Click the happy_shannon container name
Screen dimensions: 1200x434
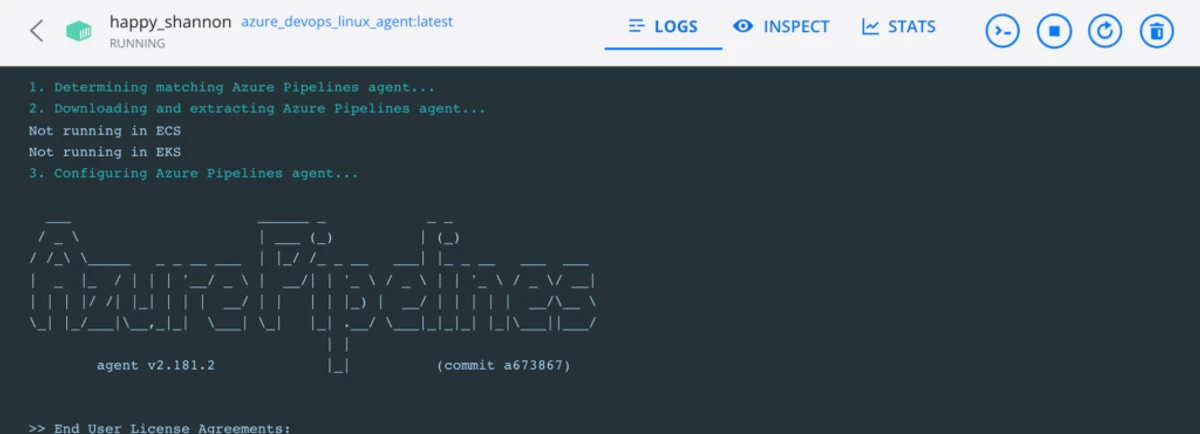(171, 21)
